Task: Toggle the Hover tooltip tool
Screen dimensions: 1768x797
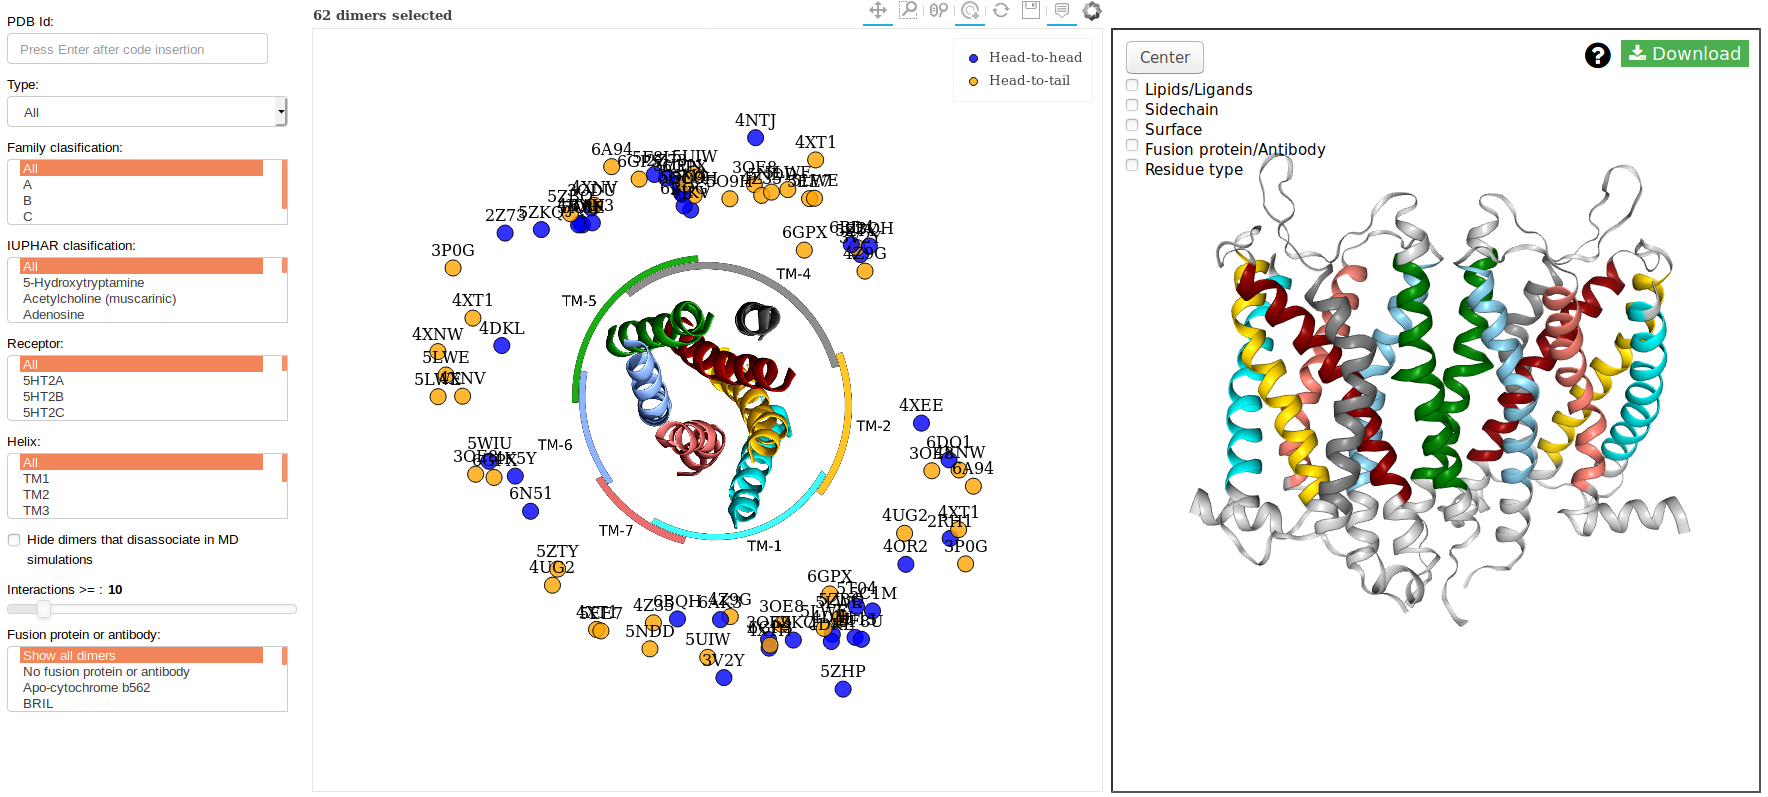Action: pos(1062,10)
